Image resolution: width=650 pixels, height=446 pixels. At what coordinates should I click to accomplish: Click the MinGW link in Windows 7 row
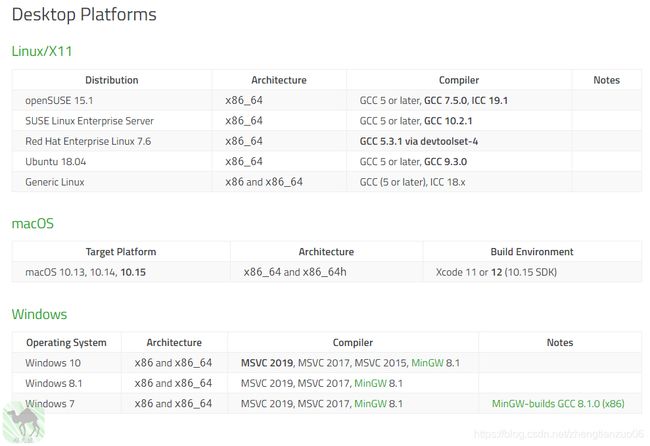click(x=370, y=404)
